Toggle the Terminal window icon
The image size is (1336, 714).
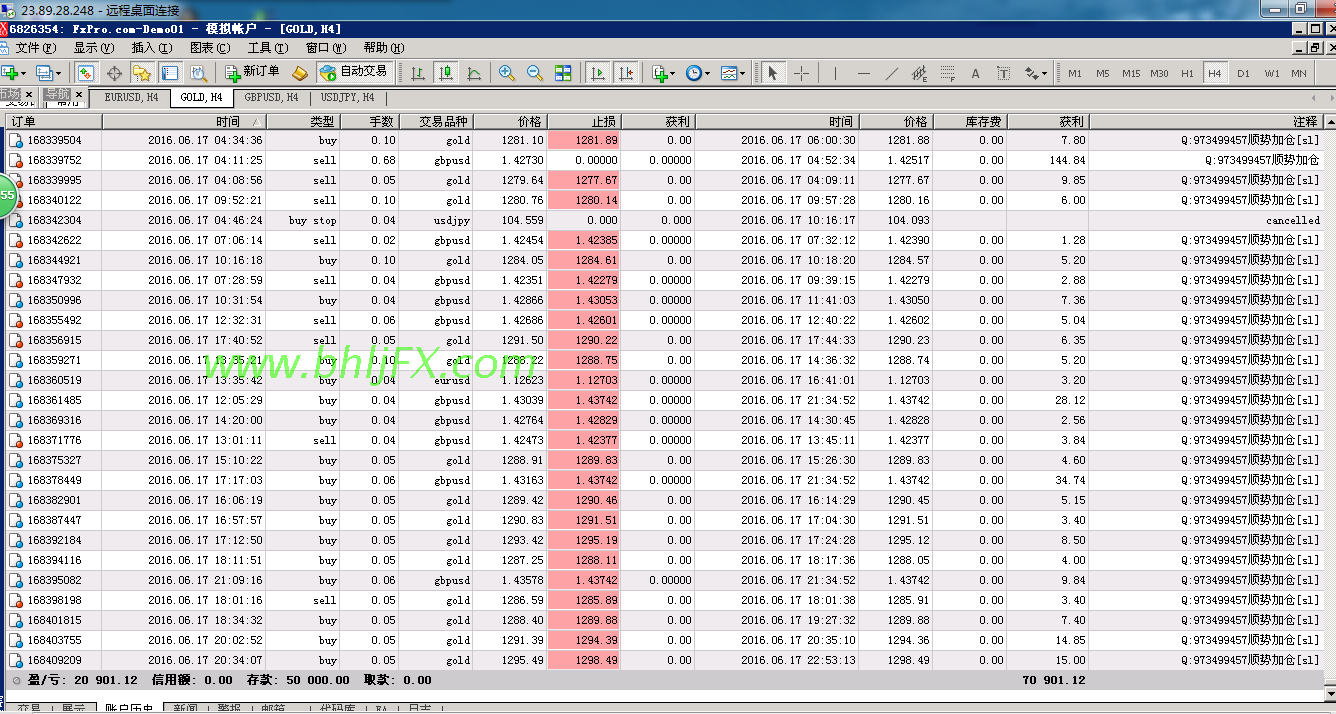coord(170,73)
